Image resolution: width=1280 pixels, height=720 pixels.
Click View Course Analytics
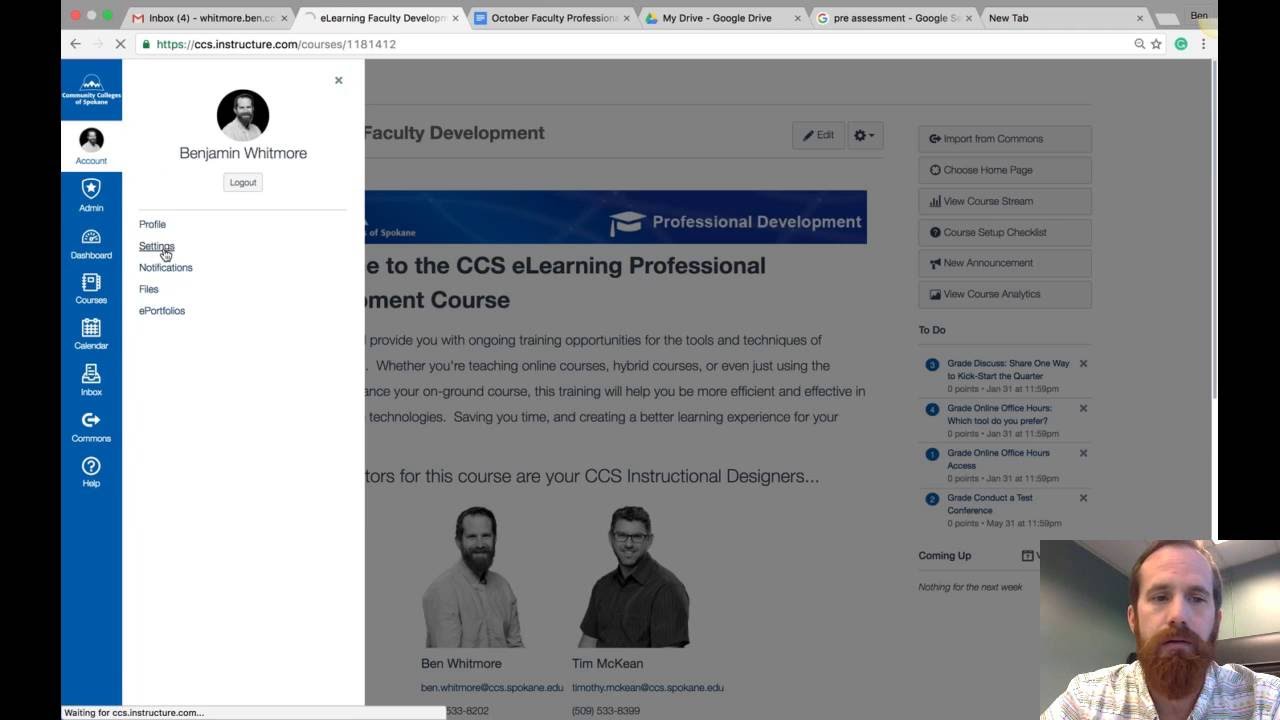click(1005, 294)
